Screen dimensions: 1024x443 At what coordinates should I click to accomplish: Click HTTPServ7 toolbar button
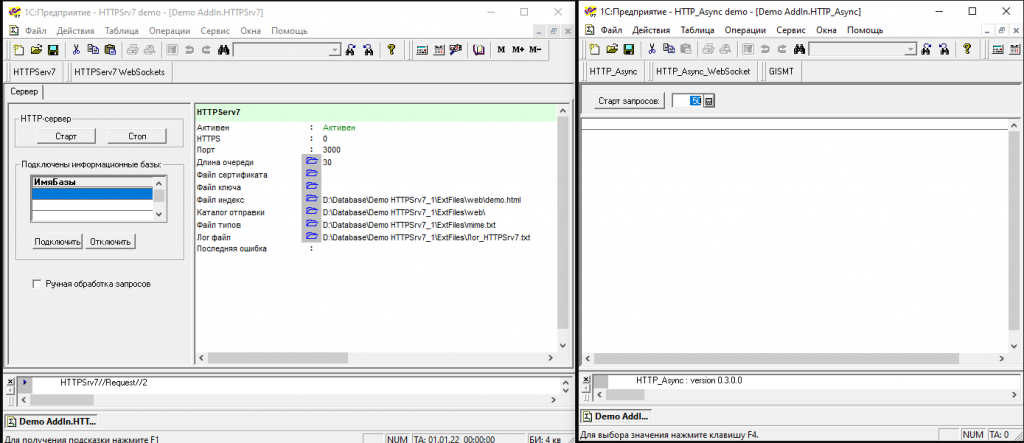(x=35, y=72)
